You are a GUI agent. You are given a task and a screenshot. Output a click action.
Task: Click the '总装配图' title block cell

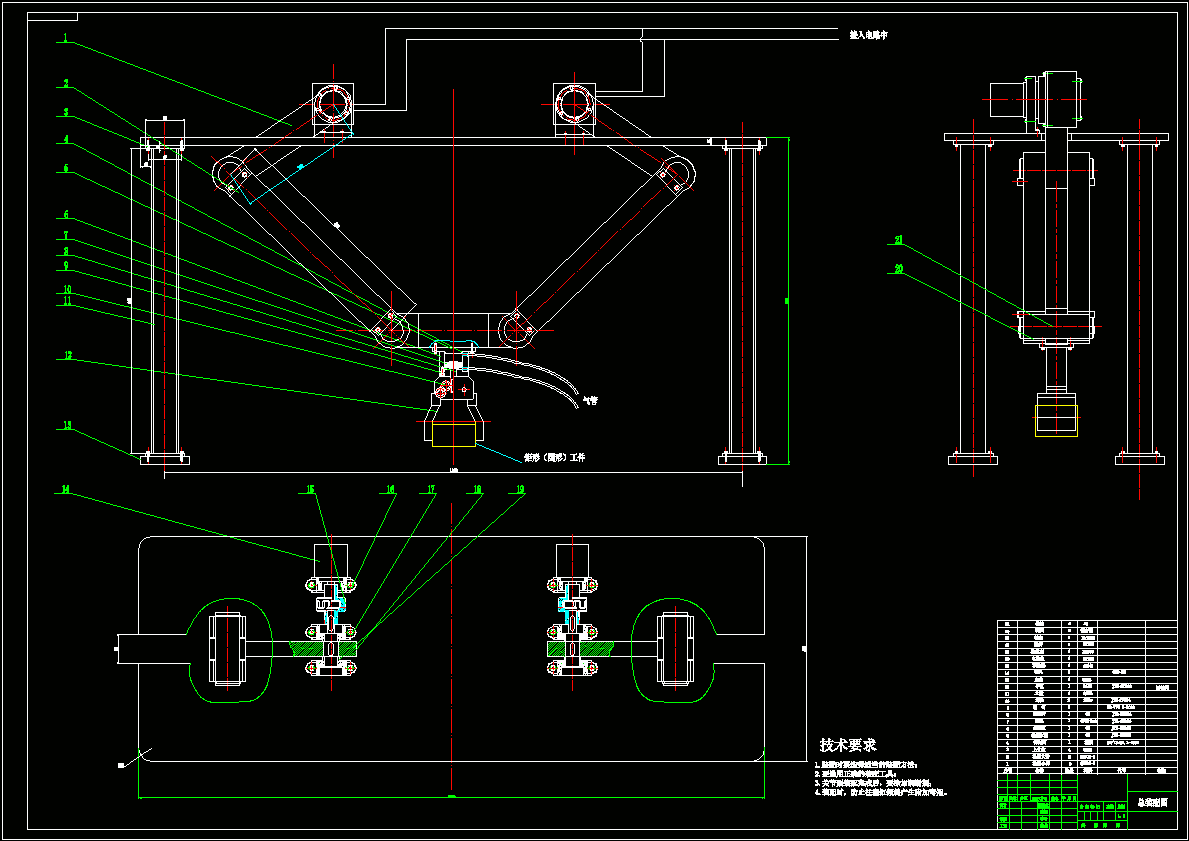click(1153, 802)
